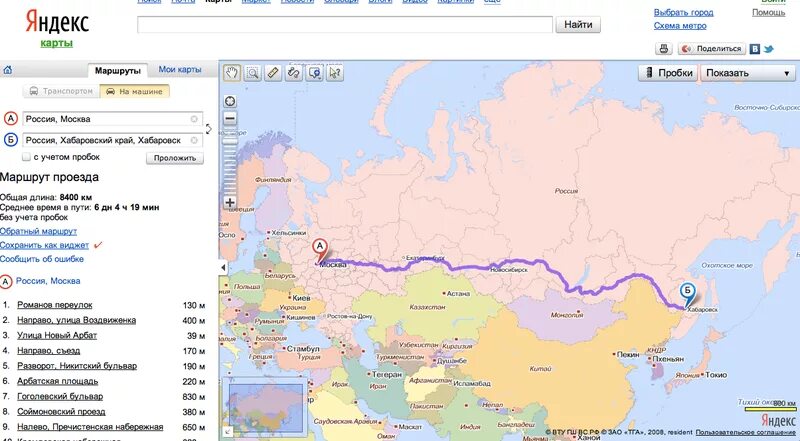
Task: Select route step Разворот, Никитский бульвар
Action: point(77,366)
